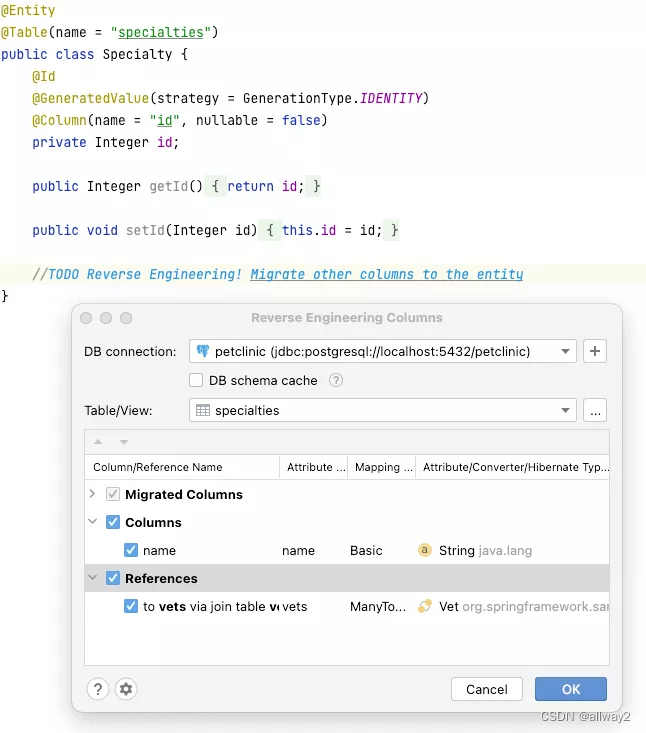Click the Migrate other columns link
This screenshot has width=646, height=733.
tap(386, 274)
